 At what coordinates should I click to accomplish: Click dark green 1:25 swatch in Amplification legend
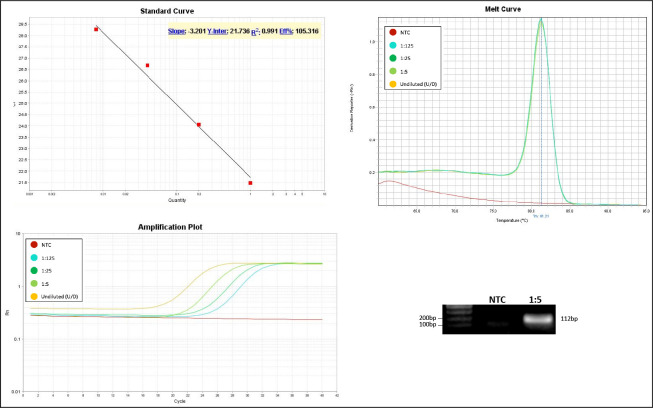[x=34, y=270]
